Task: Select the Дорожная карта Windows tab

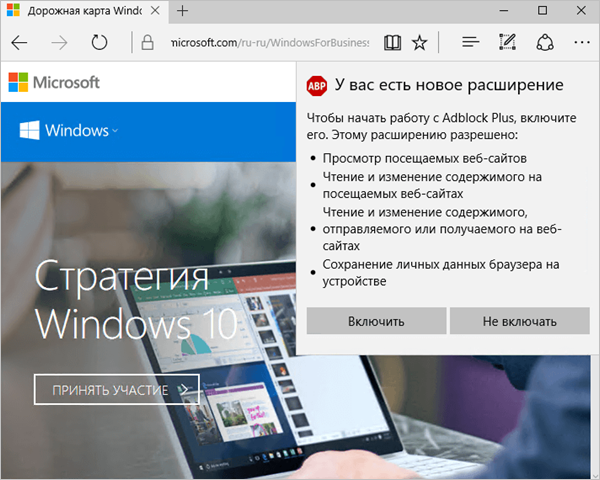Action: pyautogui.click(x=85, y=11)
